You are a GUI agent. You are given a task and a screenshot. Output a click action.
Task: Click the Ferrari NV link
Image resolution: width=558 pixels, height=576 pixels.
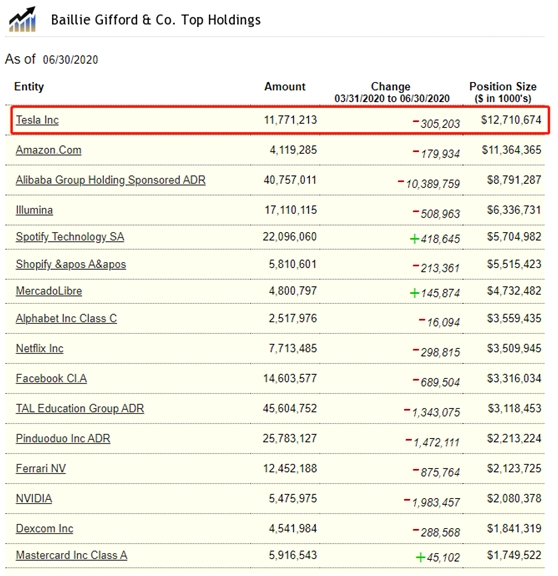point(41,469)
